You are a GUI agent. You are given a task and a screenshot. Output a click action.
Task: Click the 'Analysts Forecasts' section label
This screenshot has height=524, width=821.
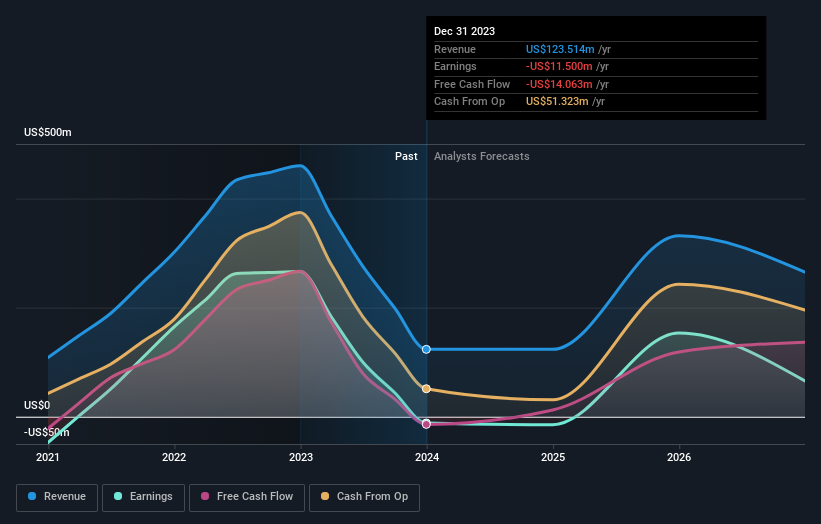pyautogui.click(x=482, y=156)
